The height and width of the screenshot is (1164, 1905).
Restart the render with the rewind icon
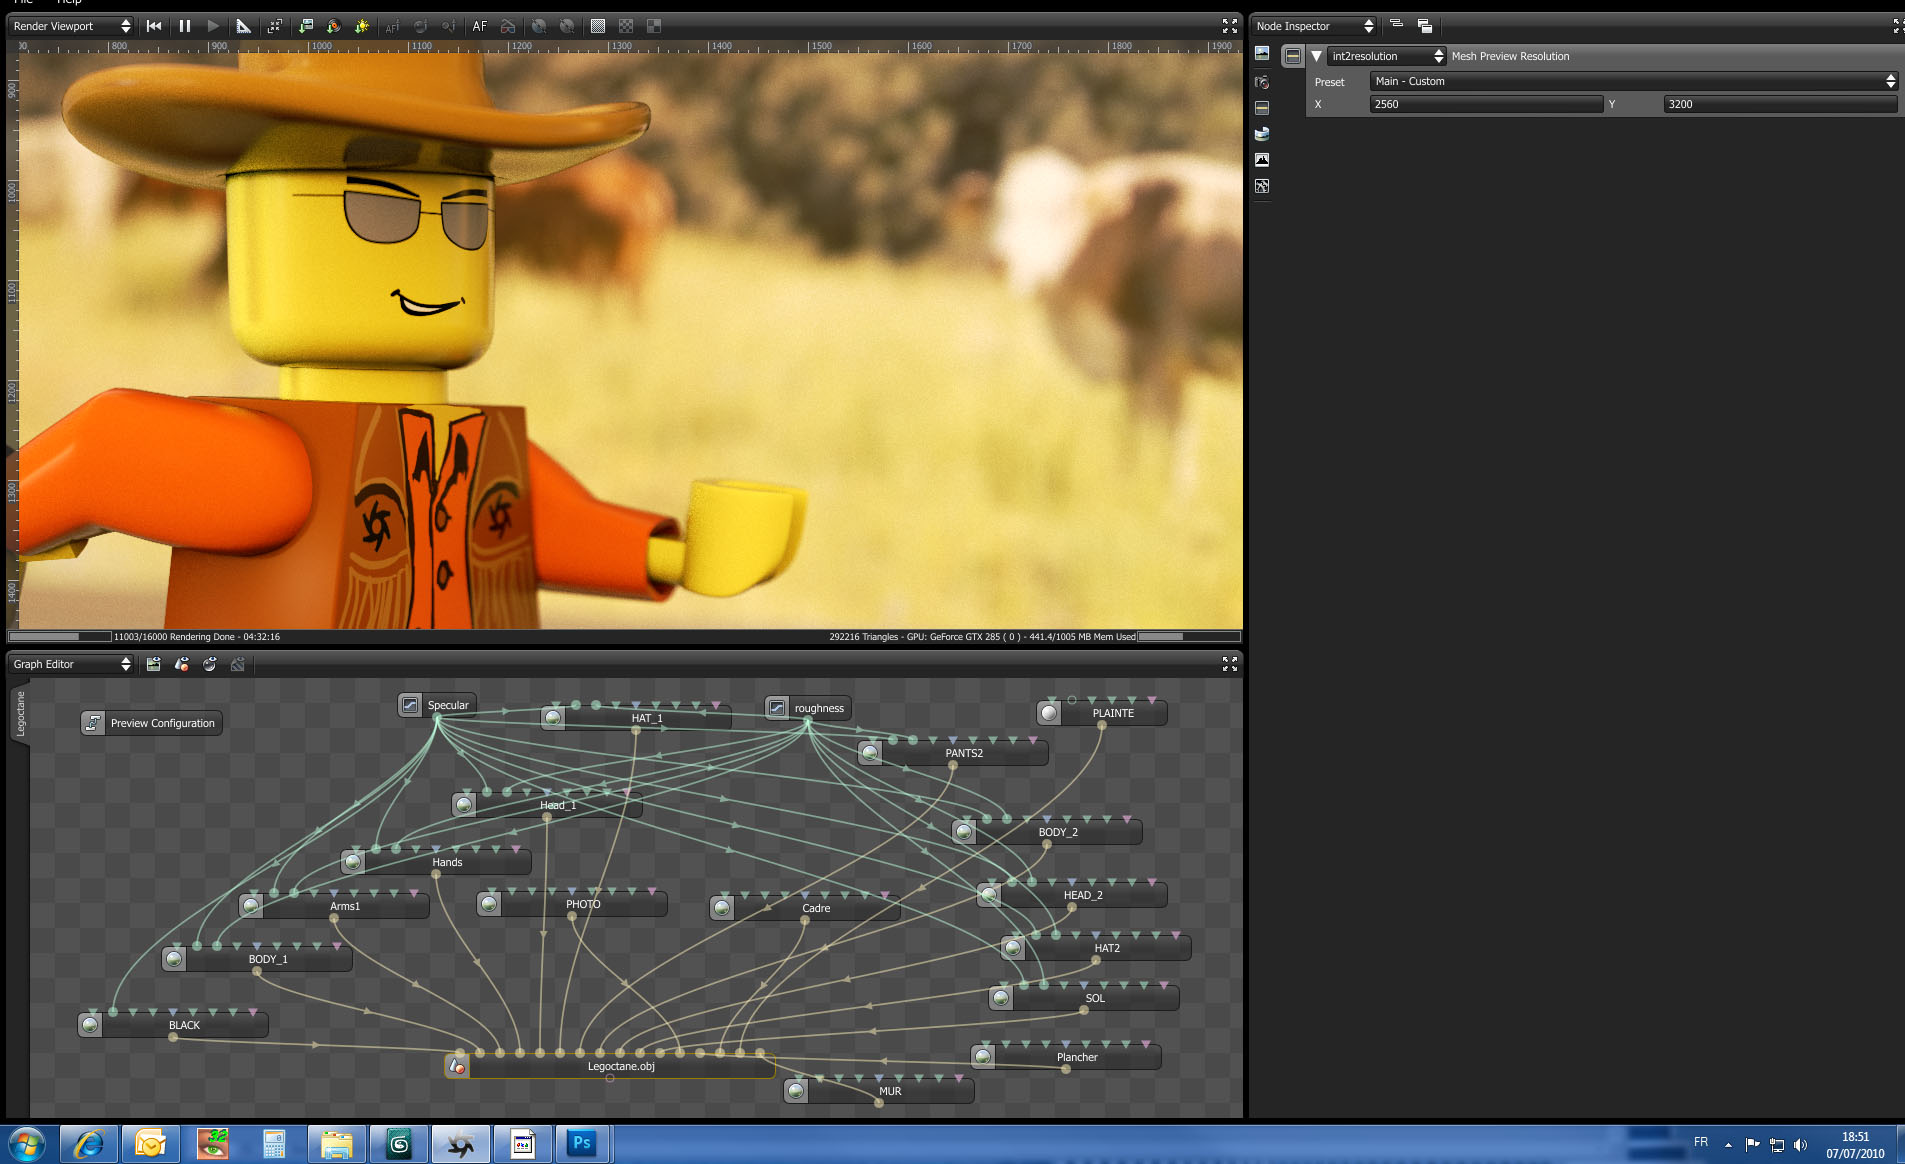click(154, 26)
